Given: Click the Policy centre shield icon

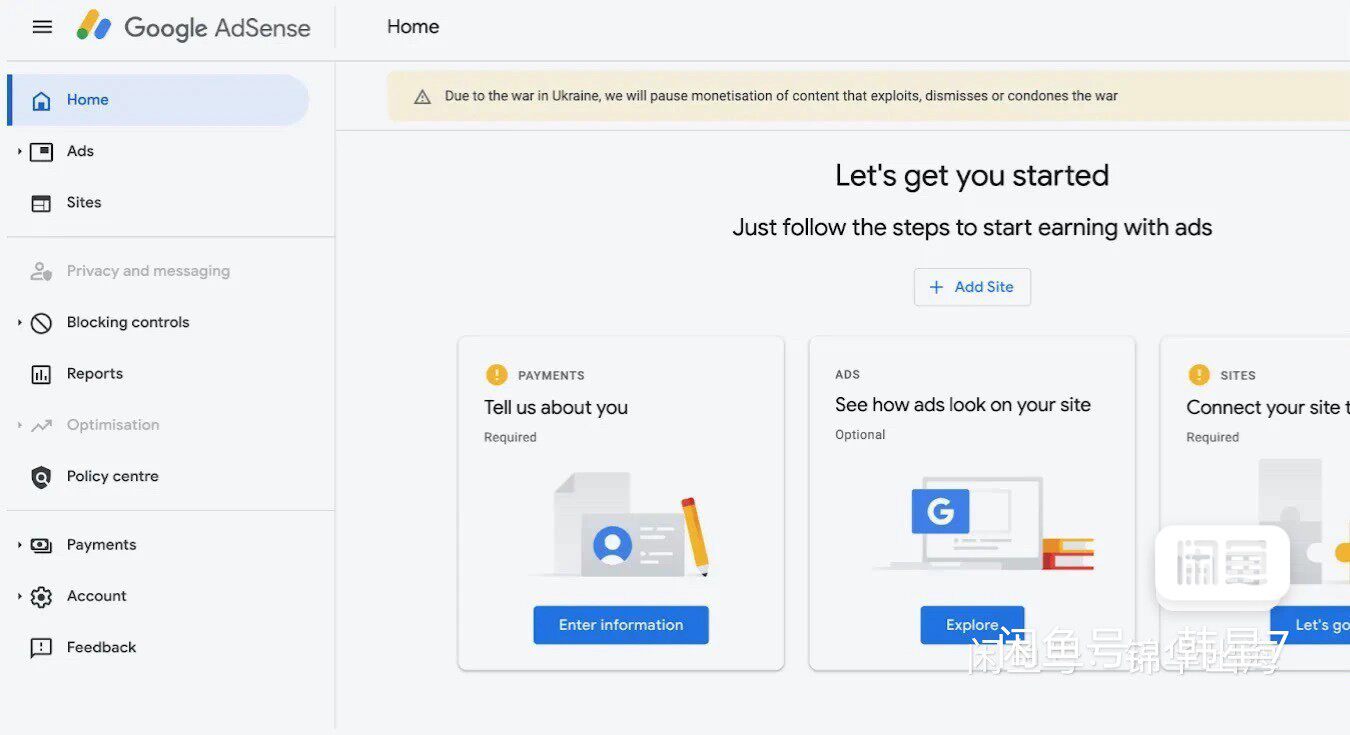Looking at the screenshot, I should coord(41,477).
